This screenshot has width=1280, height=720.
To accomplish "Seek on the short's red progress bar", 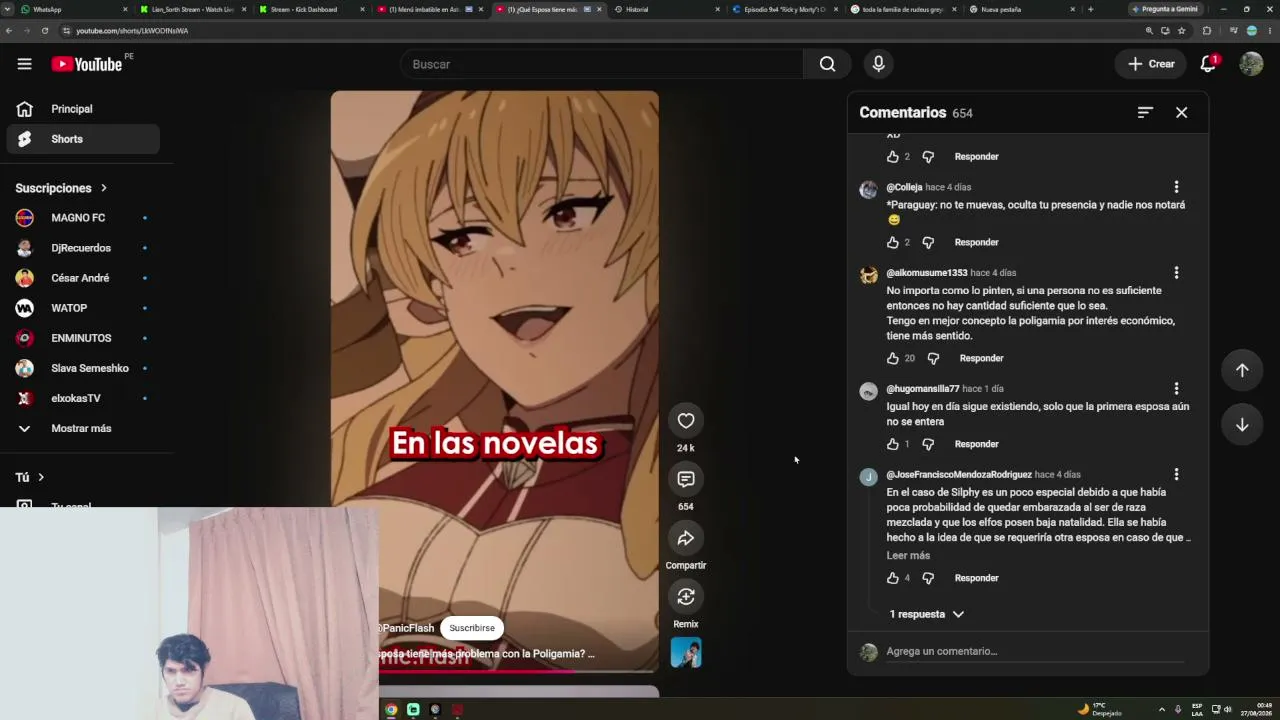I will (495, 670).
